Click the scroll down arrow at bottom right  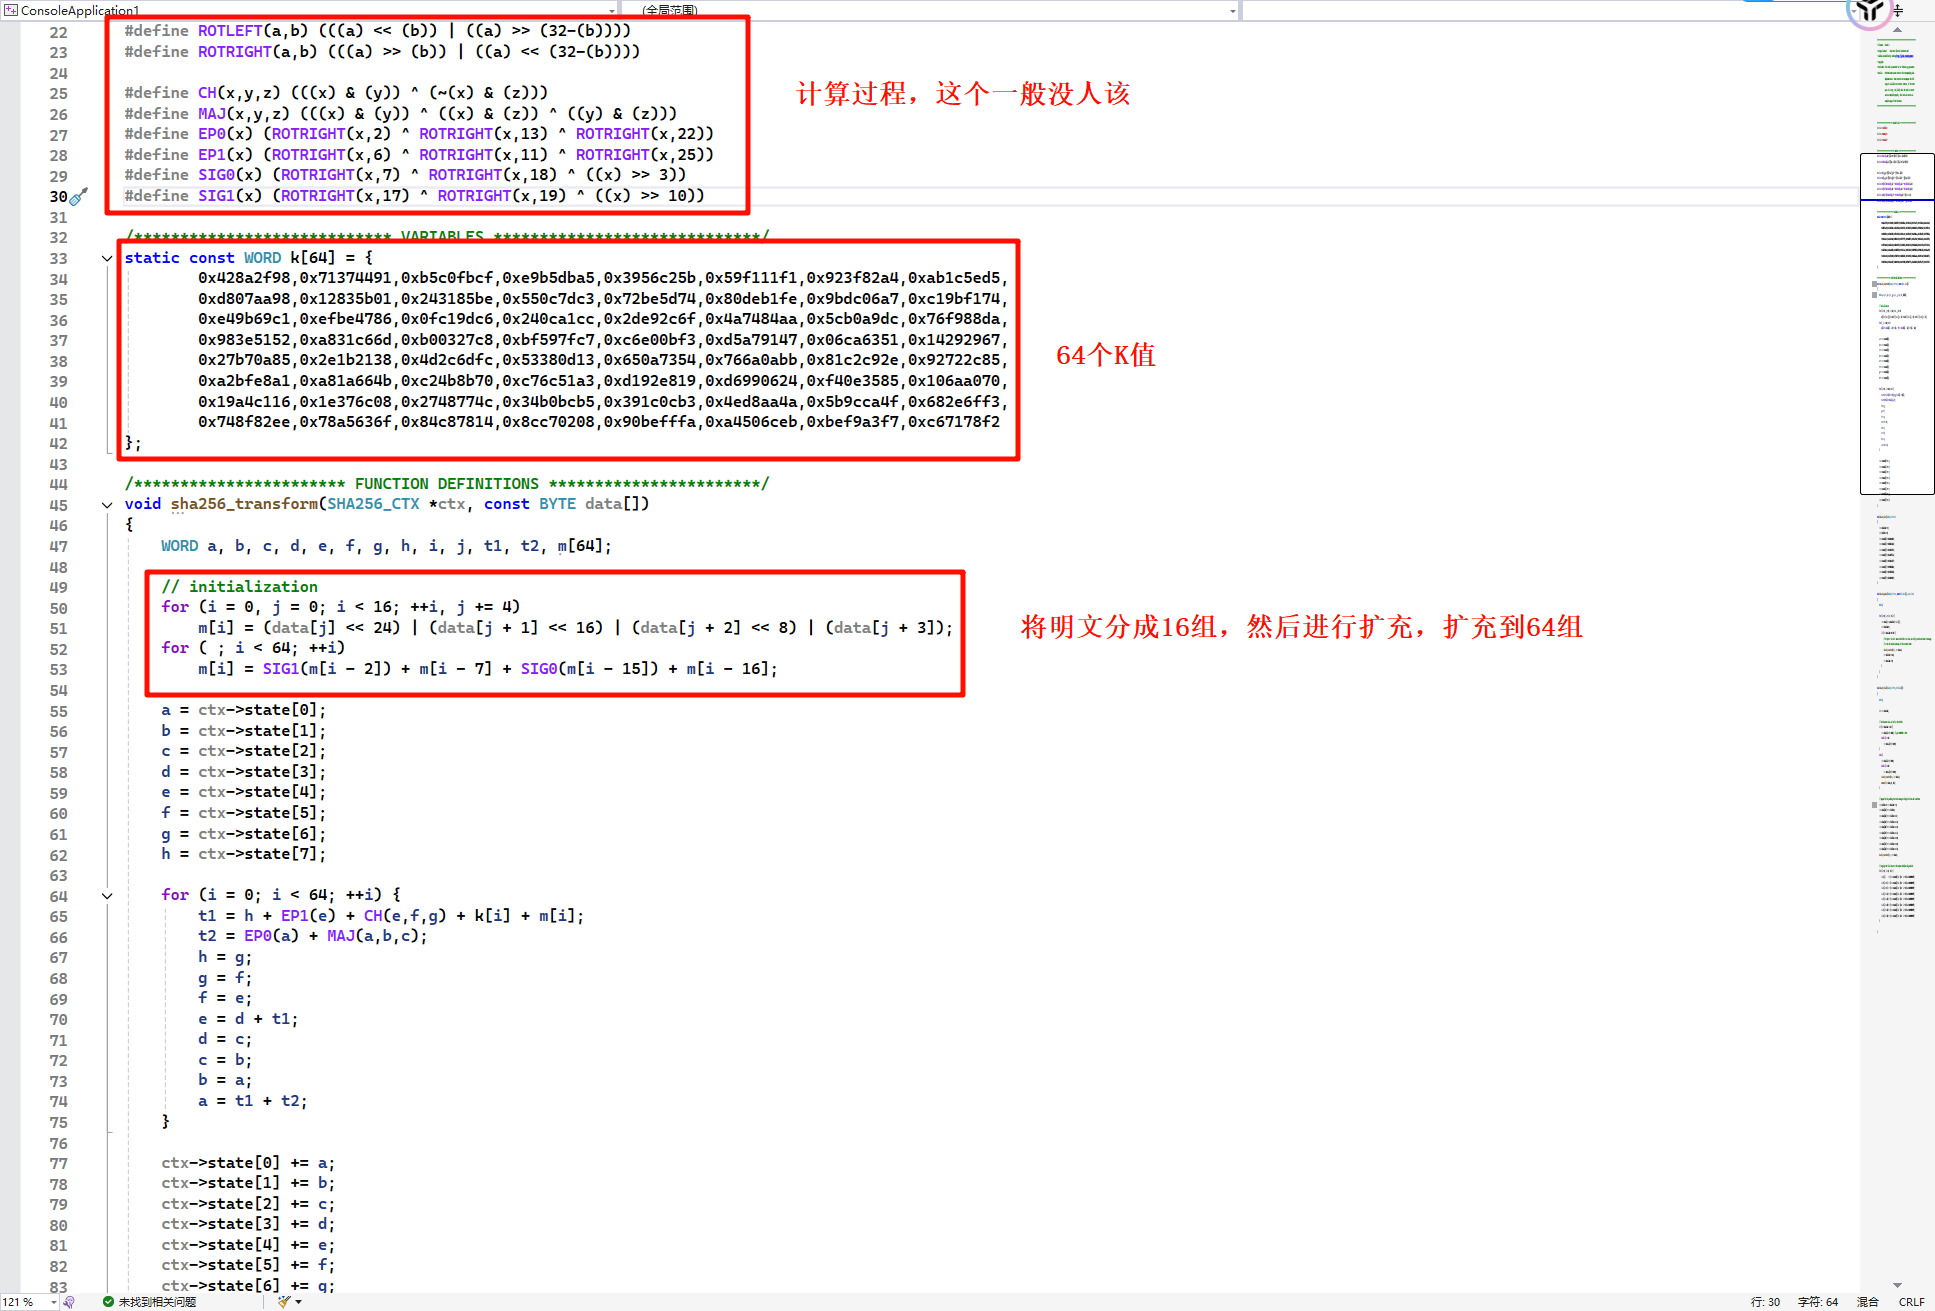click(1897, 1285)
